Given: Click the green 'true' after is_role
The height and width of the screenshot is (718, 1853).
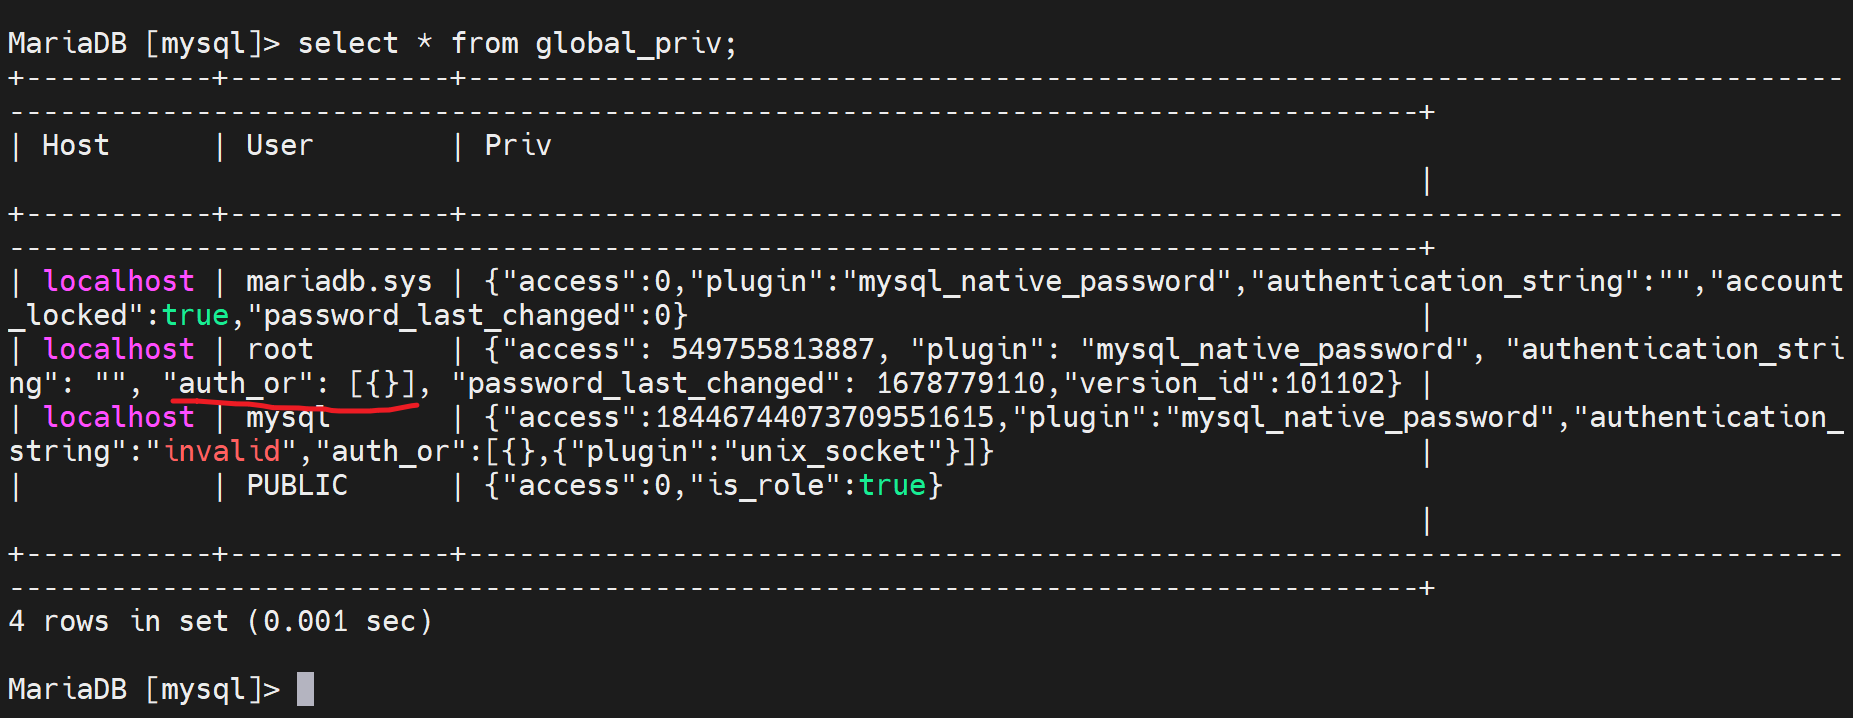Looking at the screenshot, I should pos(892,486).
